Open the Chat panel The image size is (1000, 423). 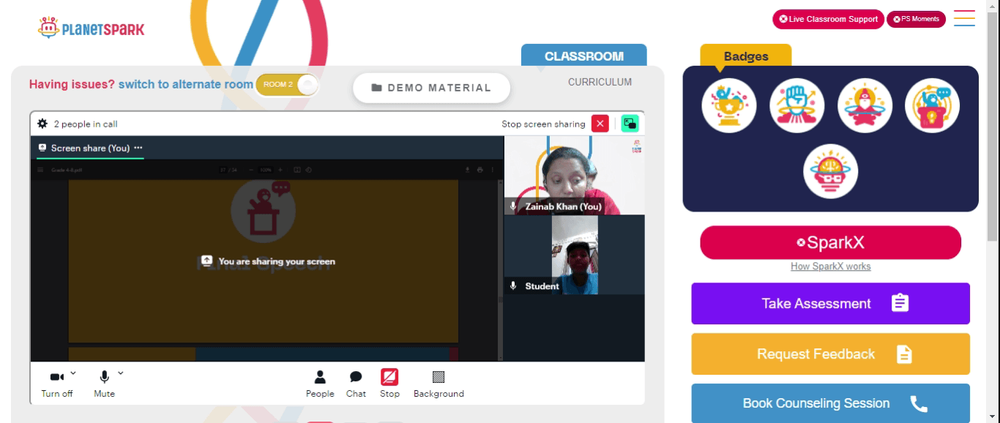coord(356,384)
